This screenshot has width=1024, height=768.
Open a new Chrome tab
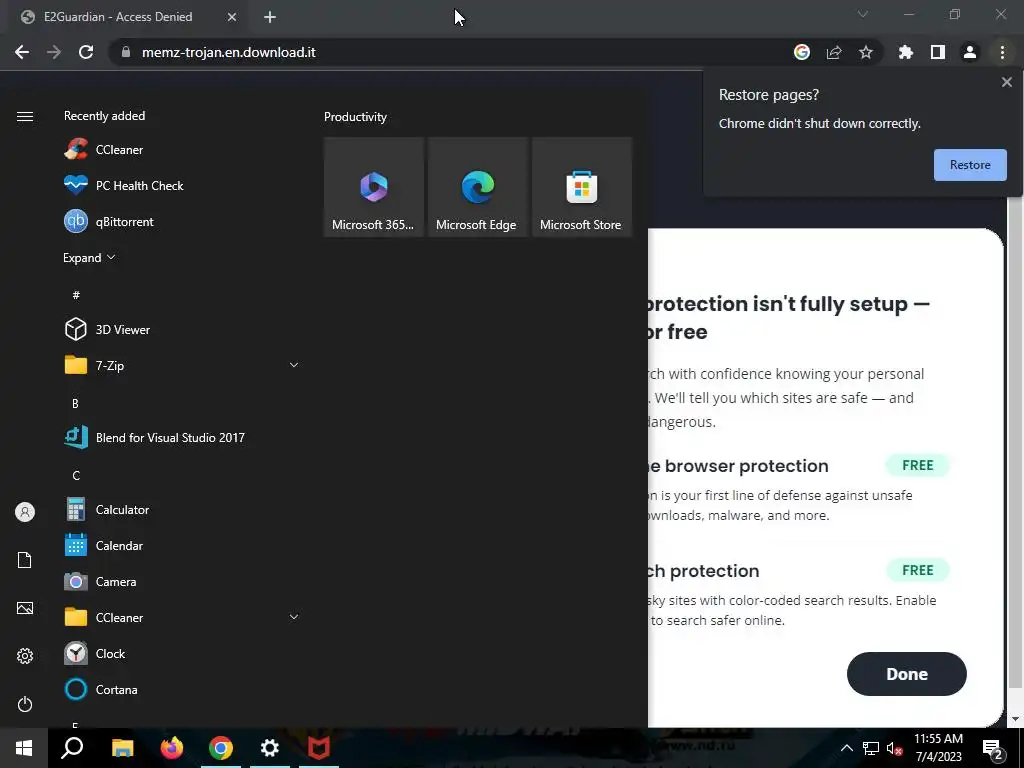pyautogui.click(x=270, y=17)
